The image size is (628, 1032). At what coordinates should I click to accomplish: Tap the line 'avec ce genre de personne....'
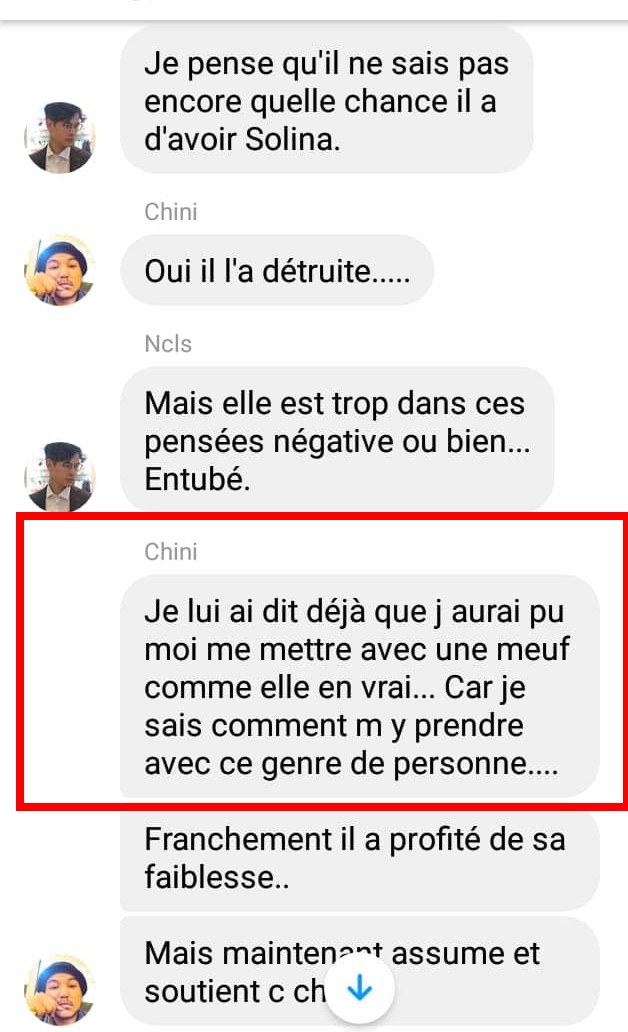point(352,764)
